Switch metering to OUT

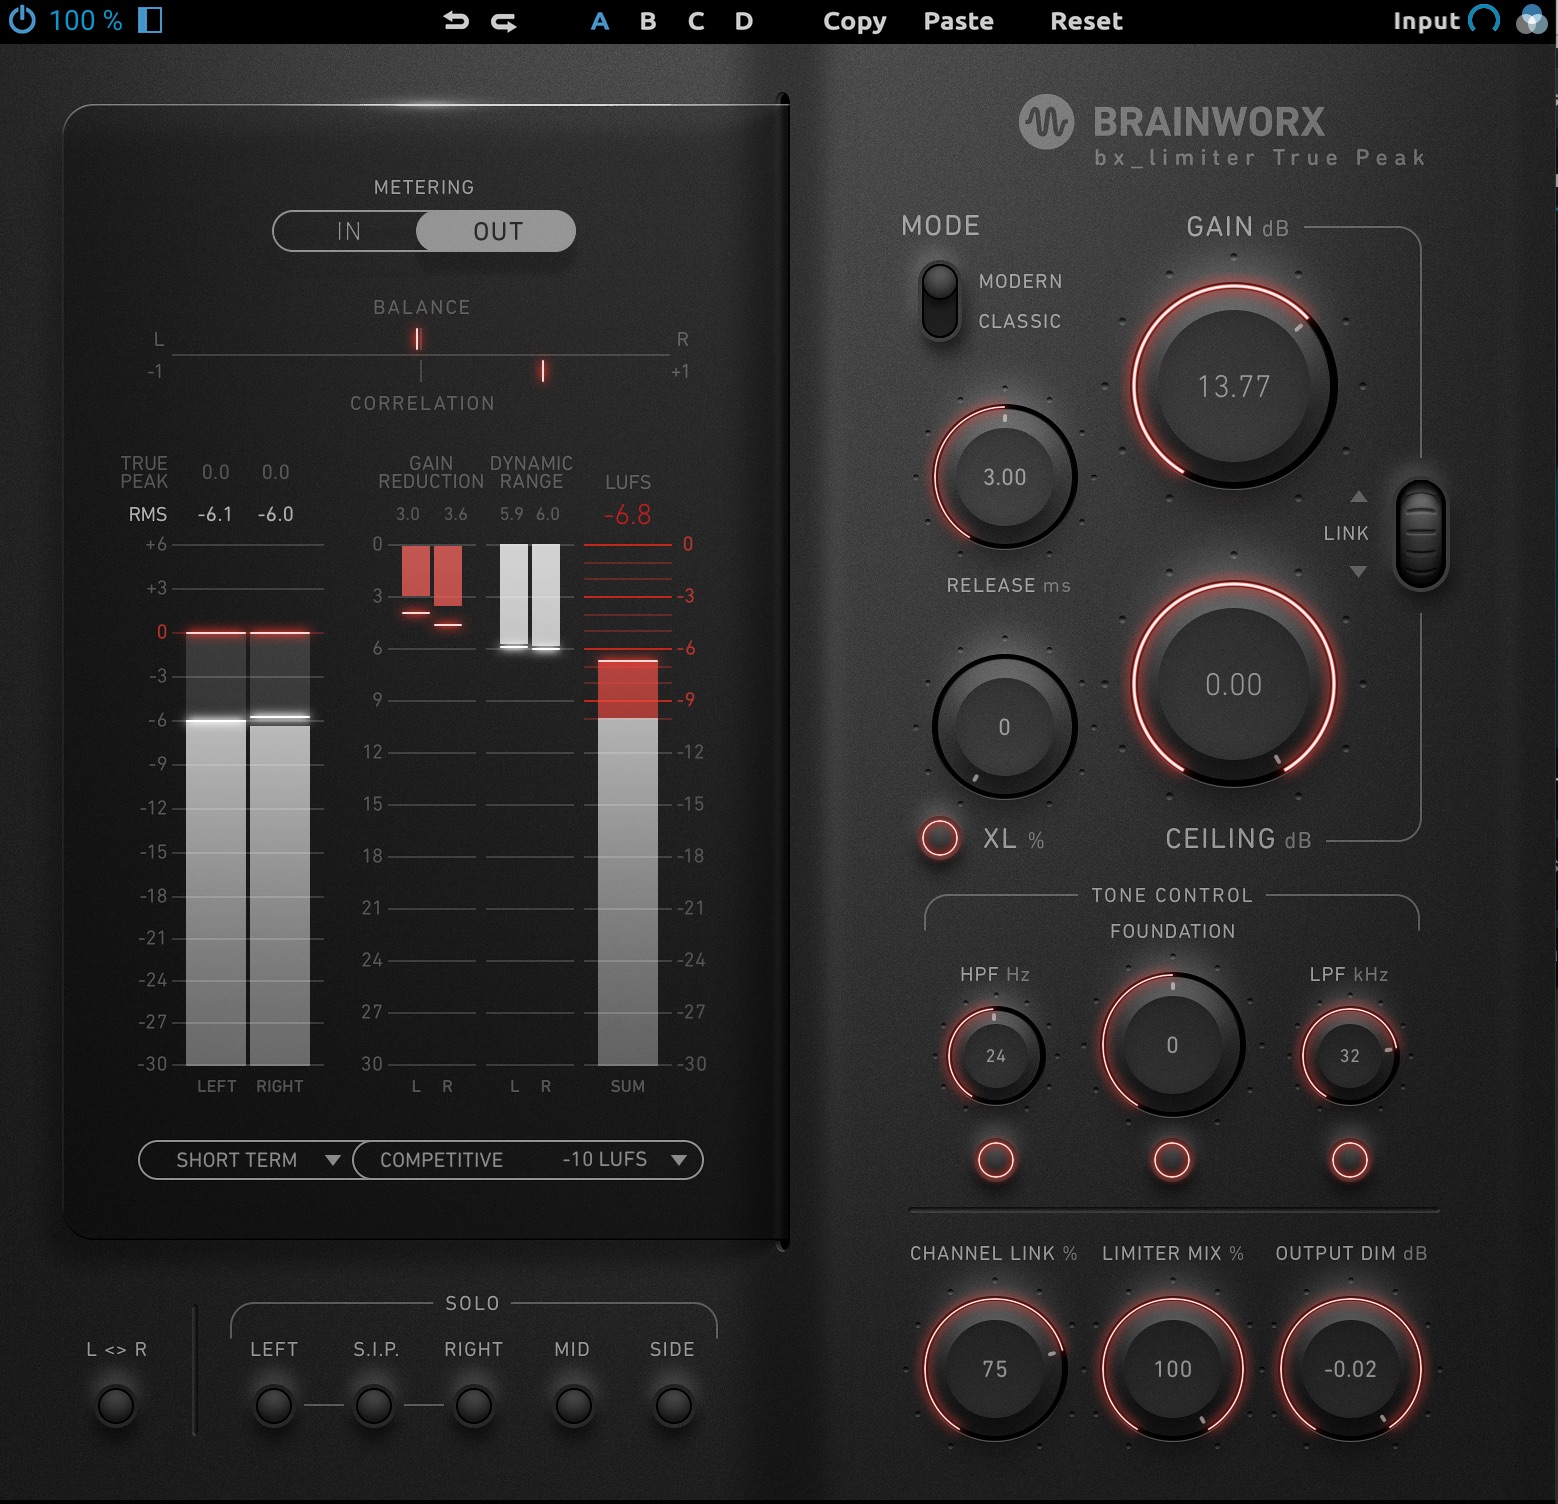(x=497, y=231)
